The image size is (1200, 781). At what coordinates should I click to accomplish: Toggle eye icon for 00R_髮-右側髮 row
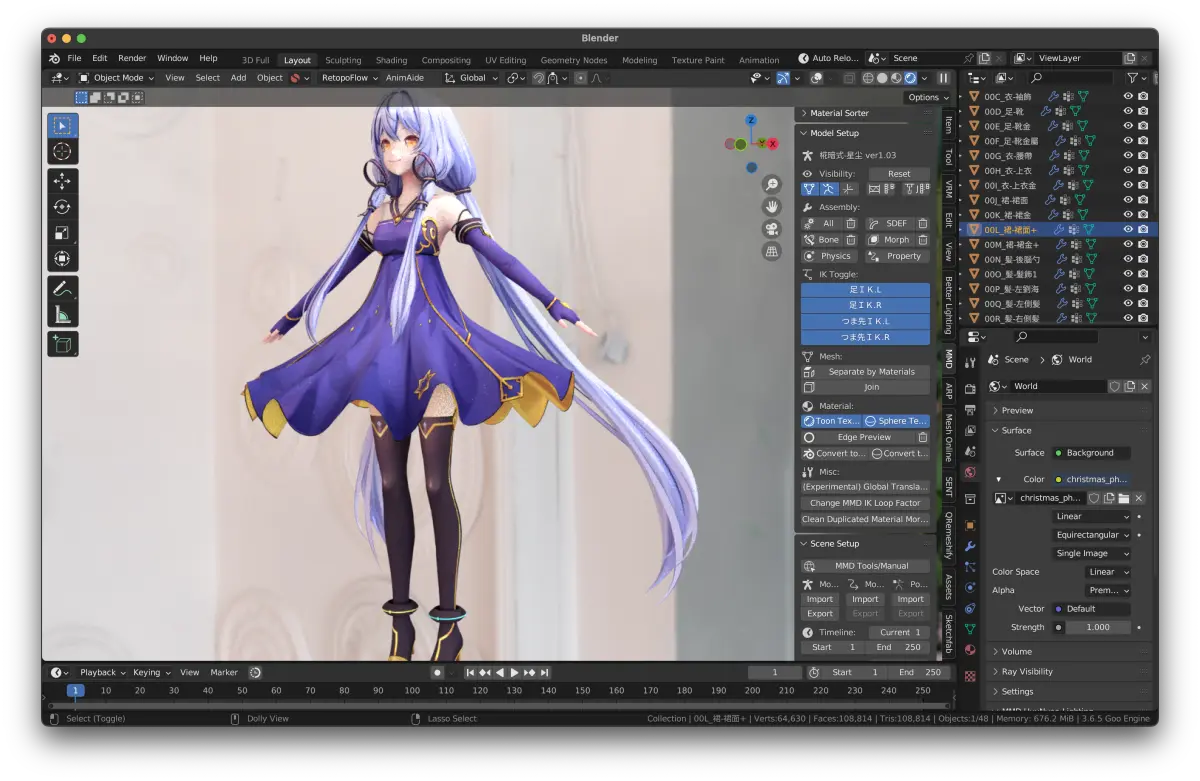point(1128,318)
